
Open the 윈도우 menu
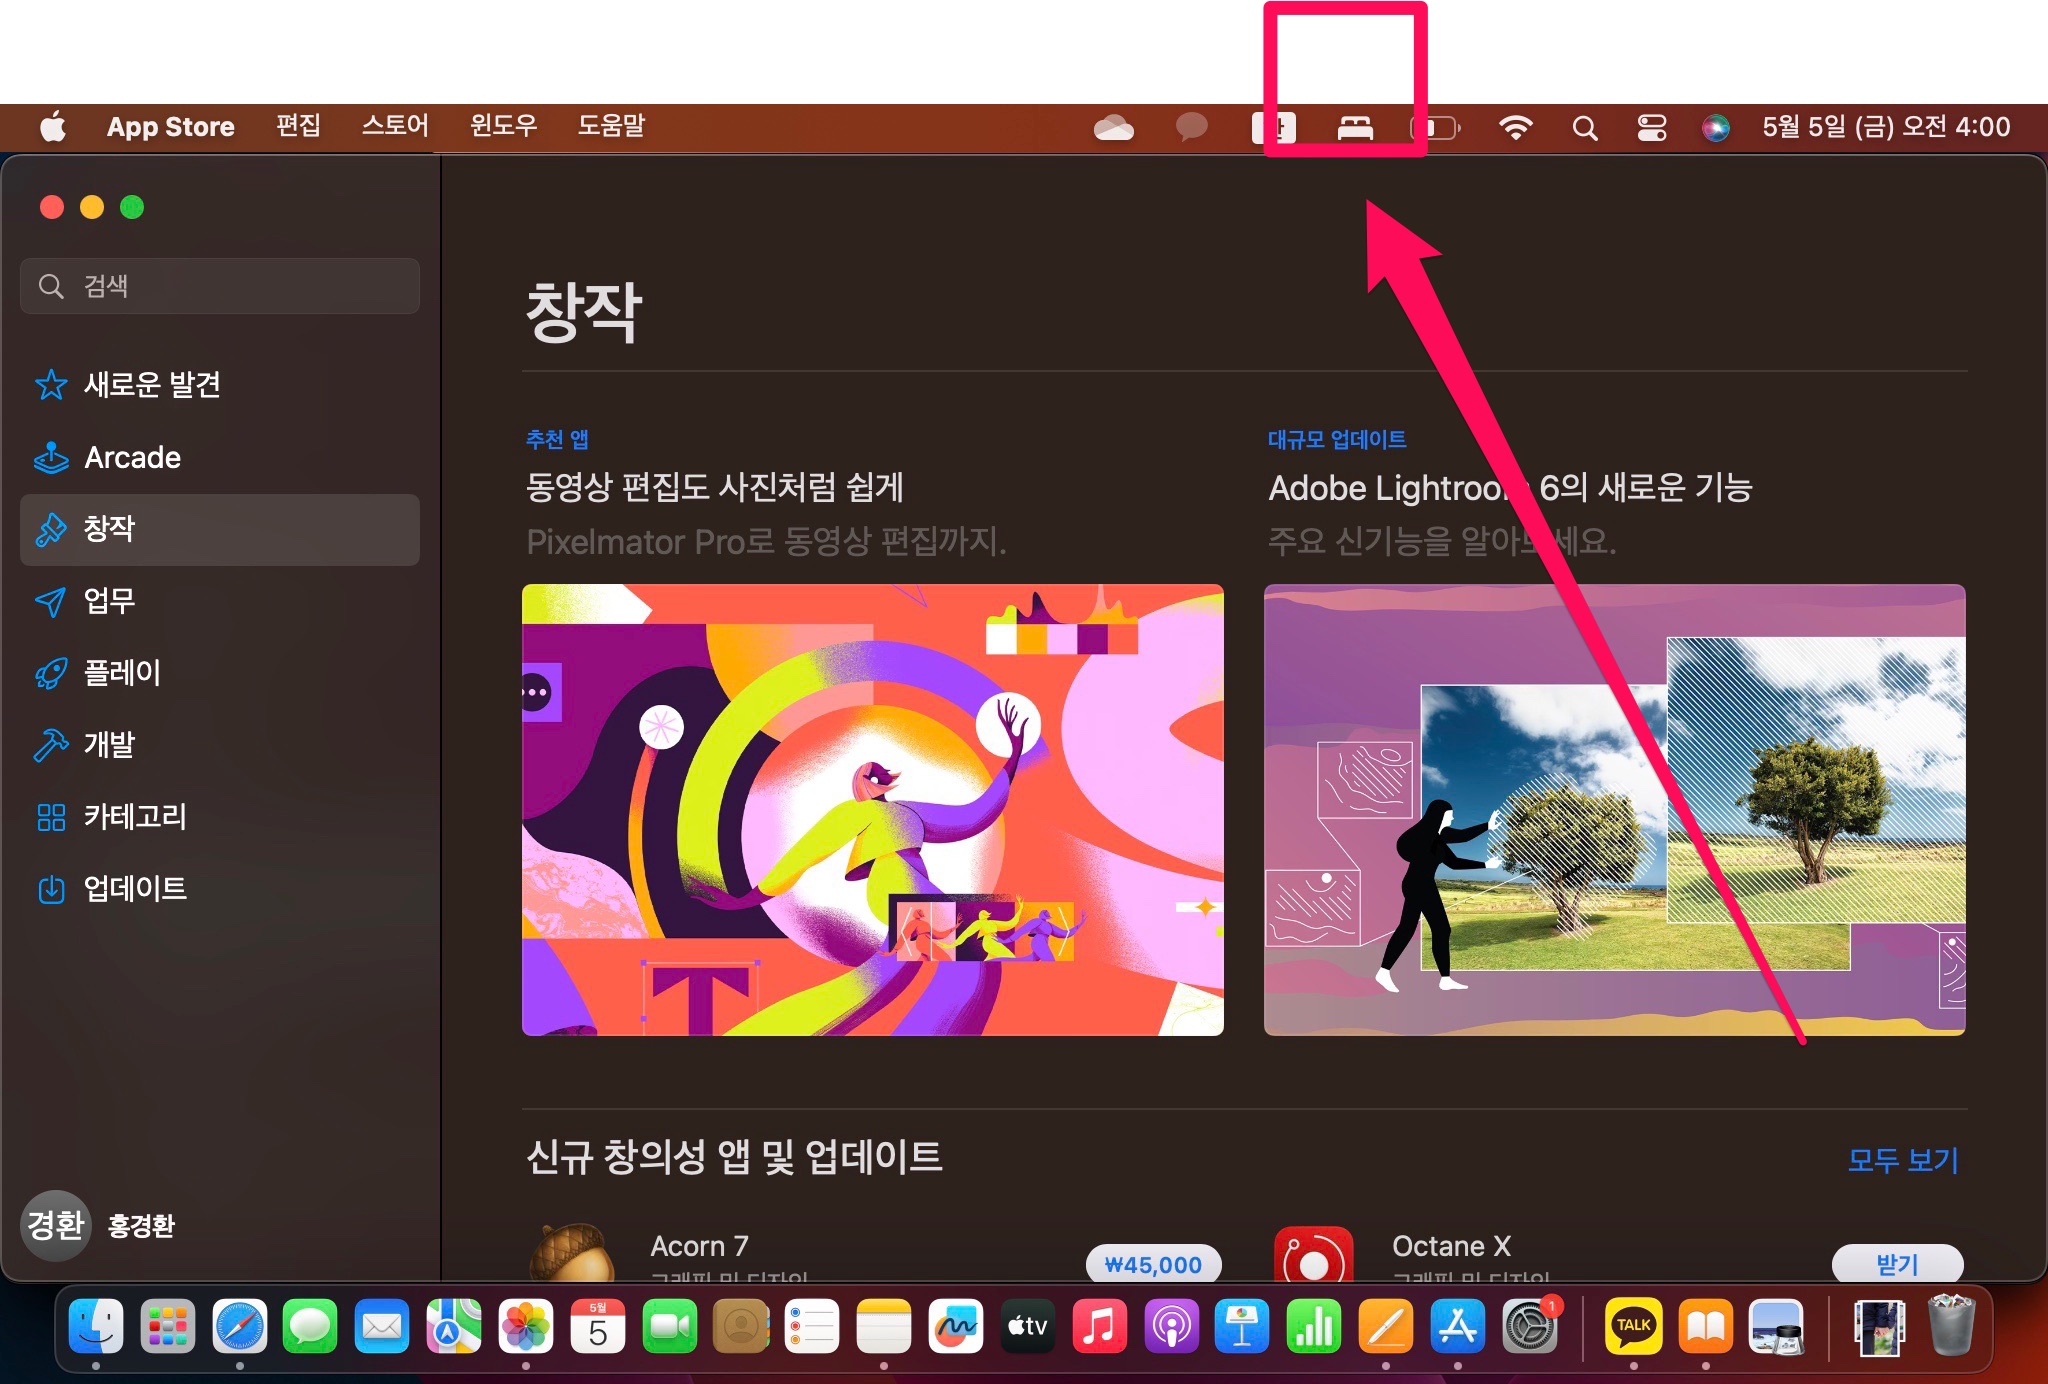503,126
